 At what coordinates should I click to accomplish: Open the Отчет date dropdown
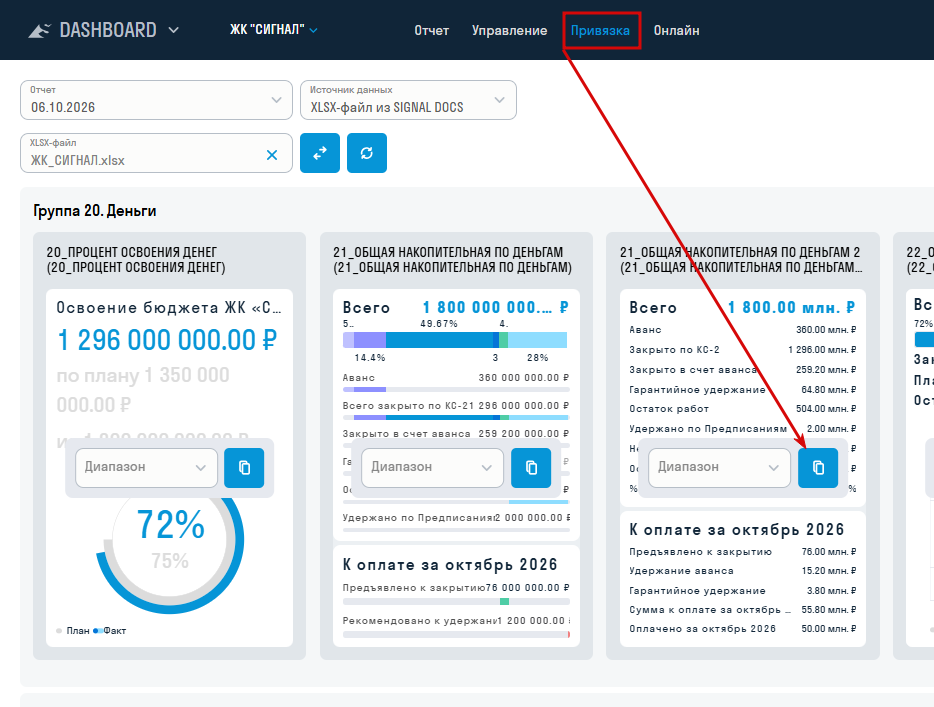pos(156,100)
